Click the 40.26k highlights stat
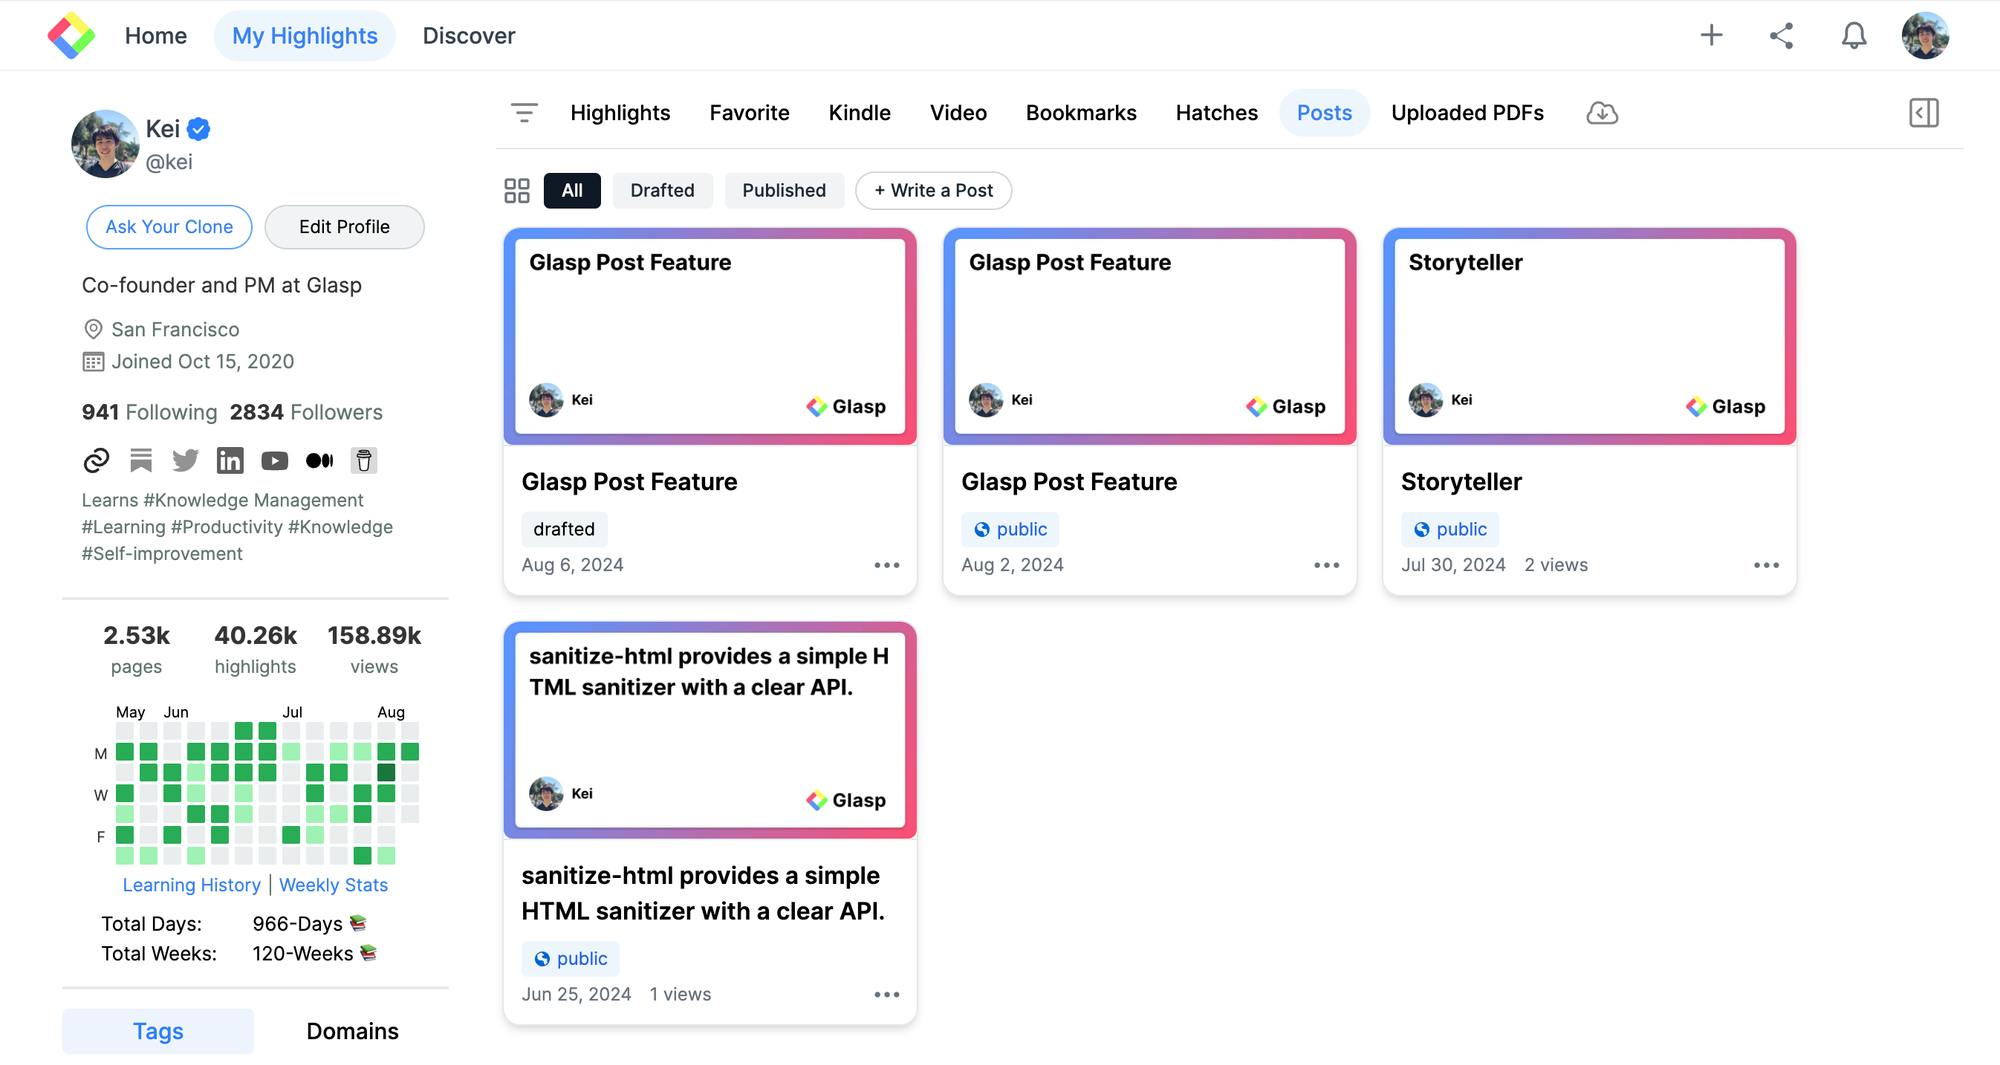2000x1065 pixels. coord(255,650)
